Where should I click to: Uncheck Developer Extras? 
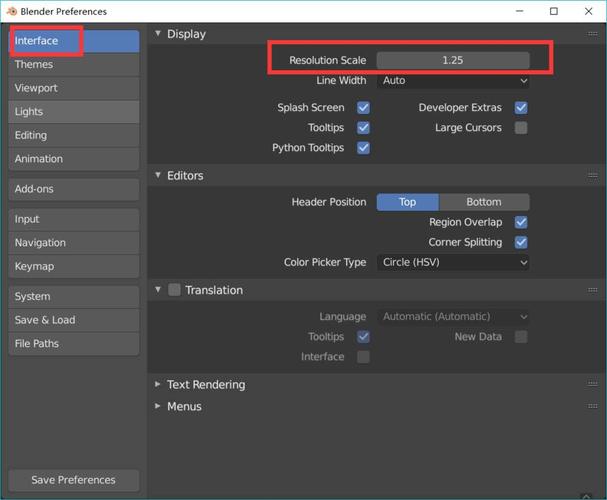521,108
